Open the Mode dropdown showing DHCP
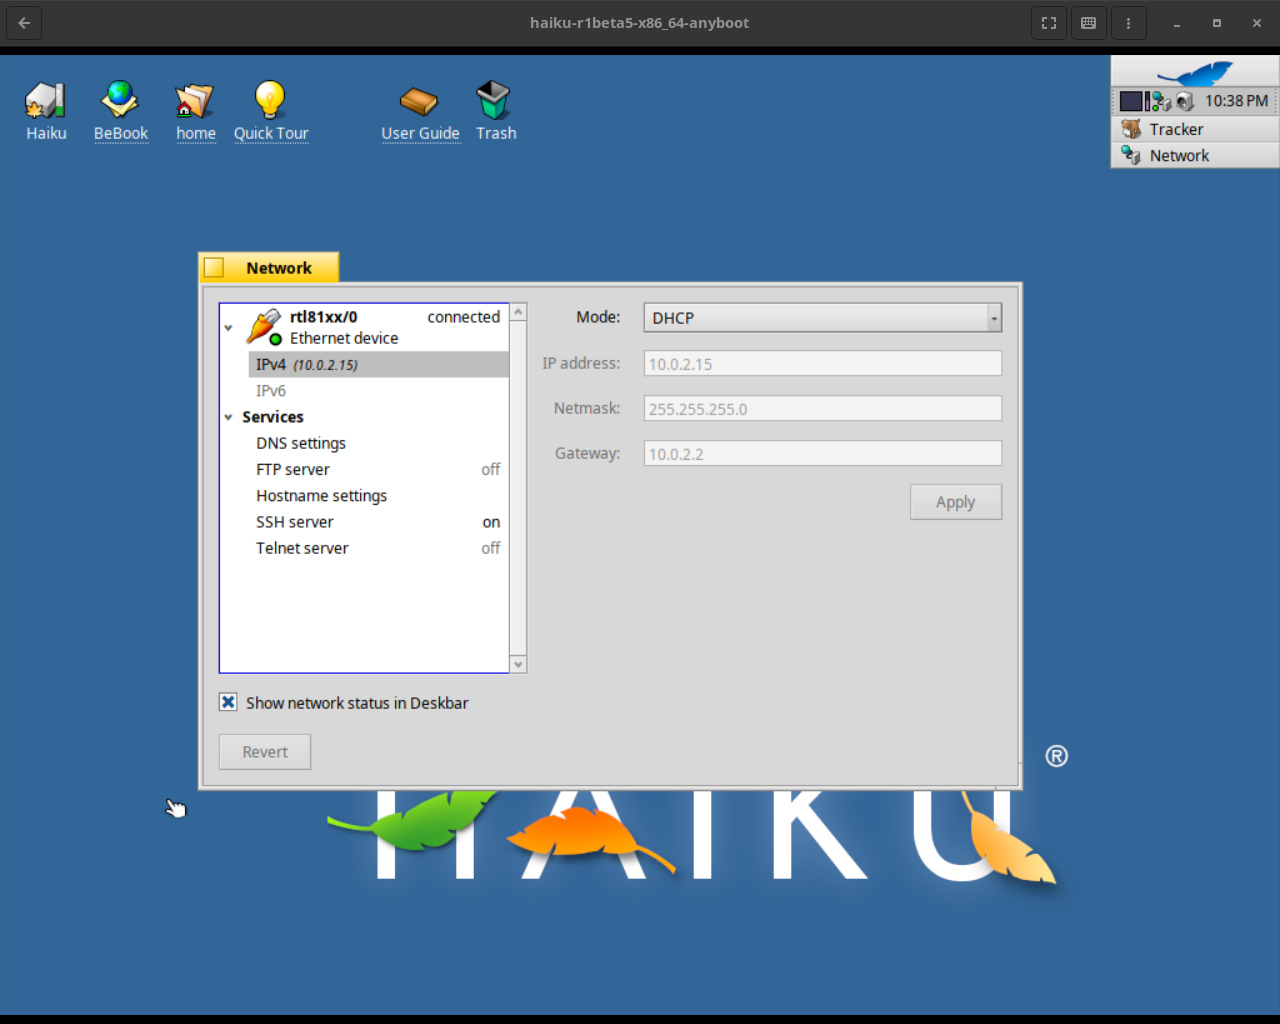Image resolution: width=1280 pixels, height=1024 pixels. [822, 317]
